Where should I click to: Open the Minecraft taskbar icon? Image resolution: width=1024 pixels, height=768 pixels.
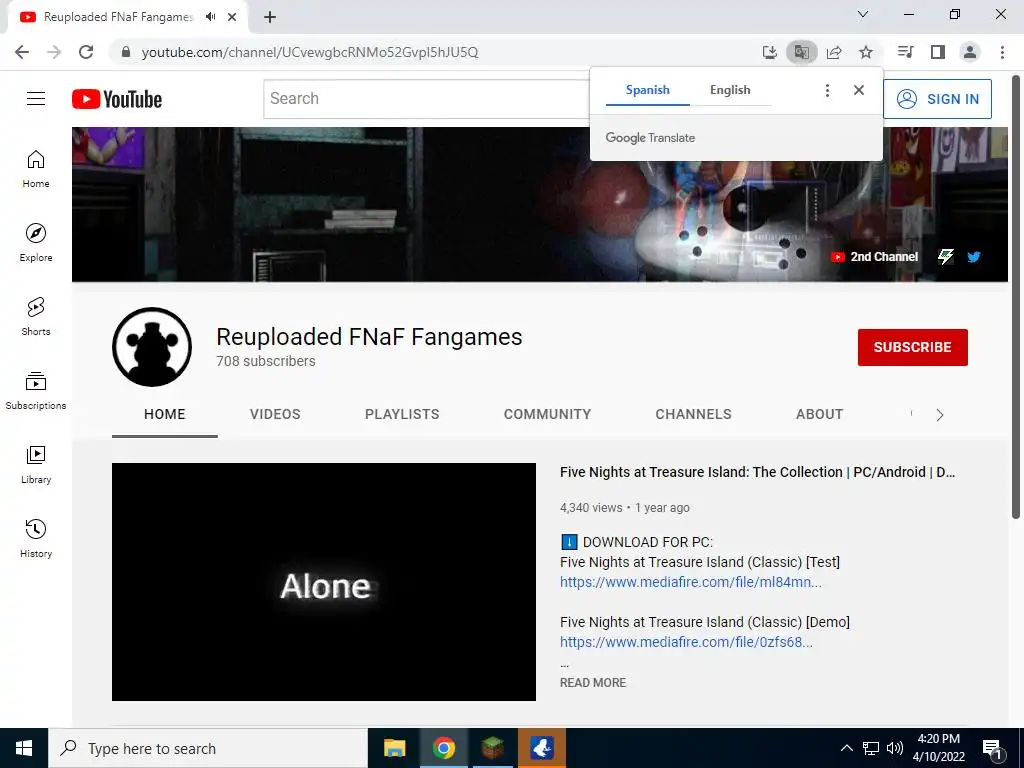click(x=492, y=748)
